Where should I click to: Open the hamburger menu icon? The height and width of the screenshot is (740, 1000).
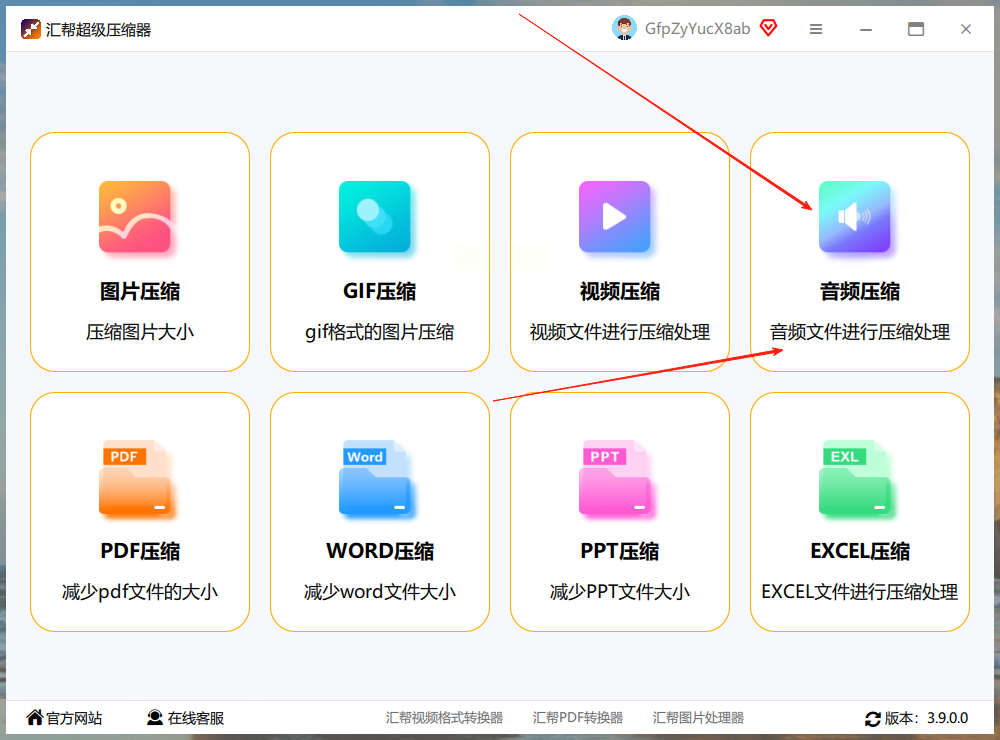(816, 29)
